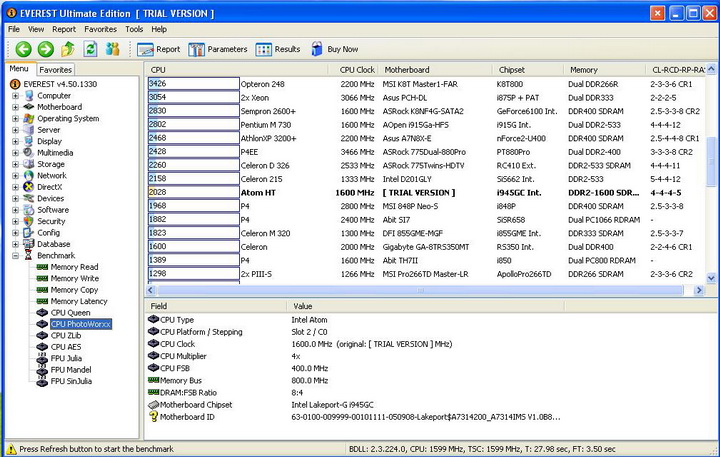Screen dimensions: 720x457
Task: Expand the Multimedia tree node
Action: (15, 153)
